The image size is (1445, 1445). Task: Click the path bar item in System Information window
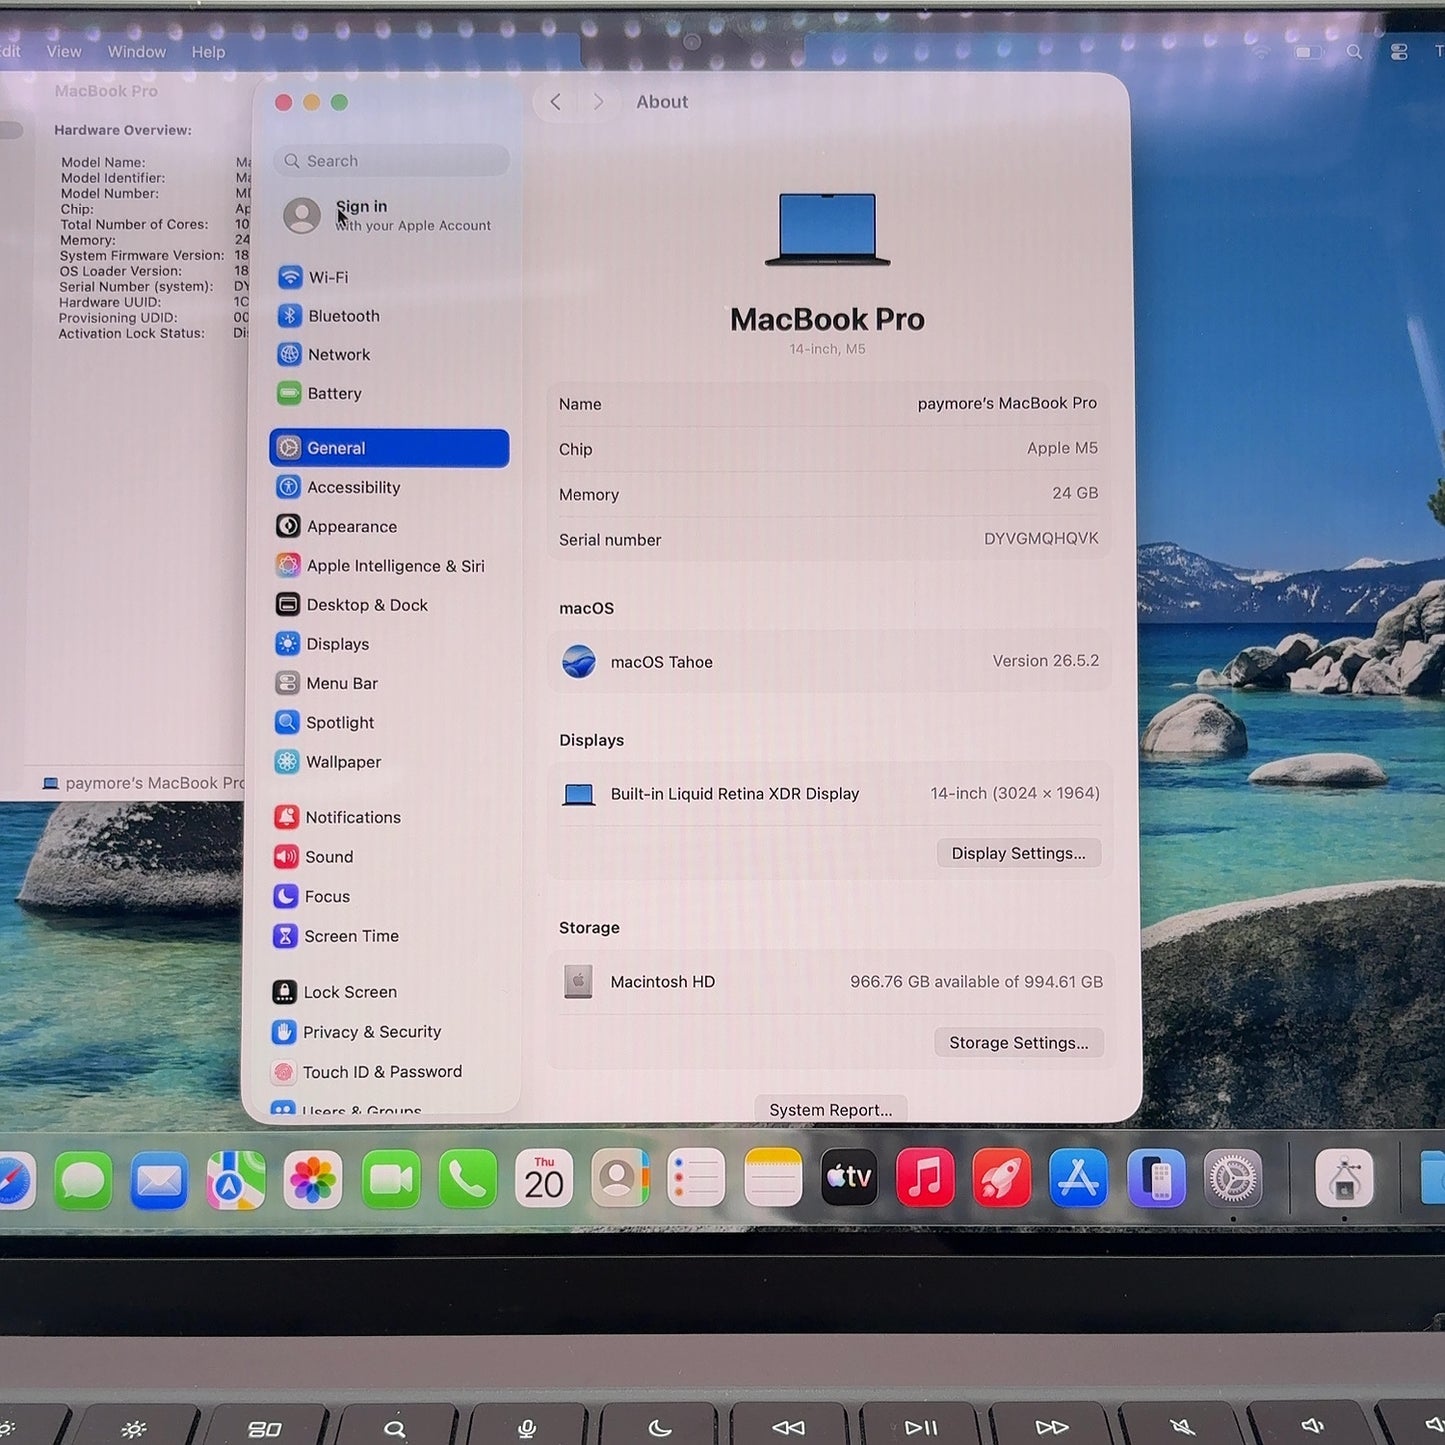point(143,783)
